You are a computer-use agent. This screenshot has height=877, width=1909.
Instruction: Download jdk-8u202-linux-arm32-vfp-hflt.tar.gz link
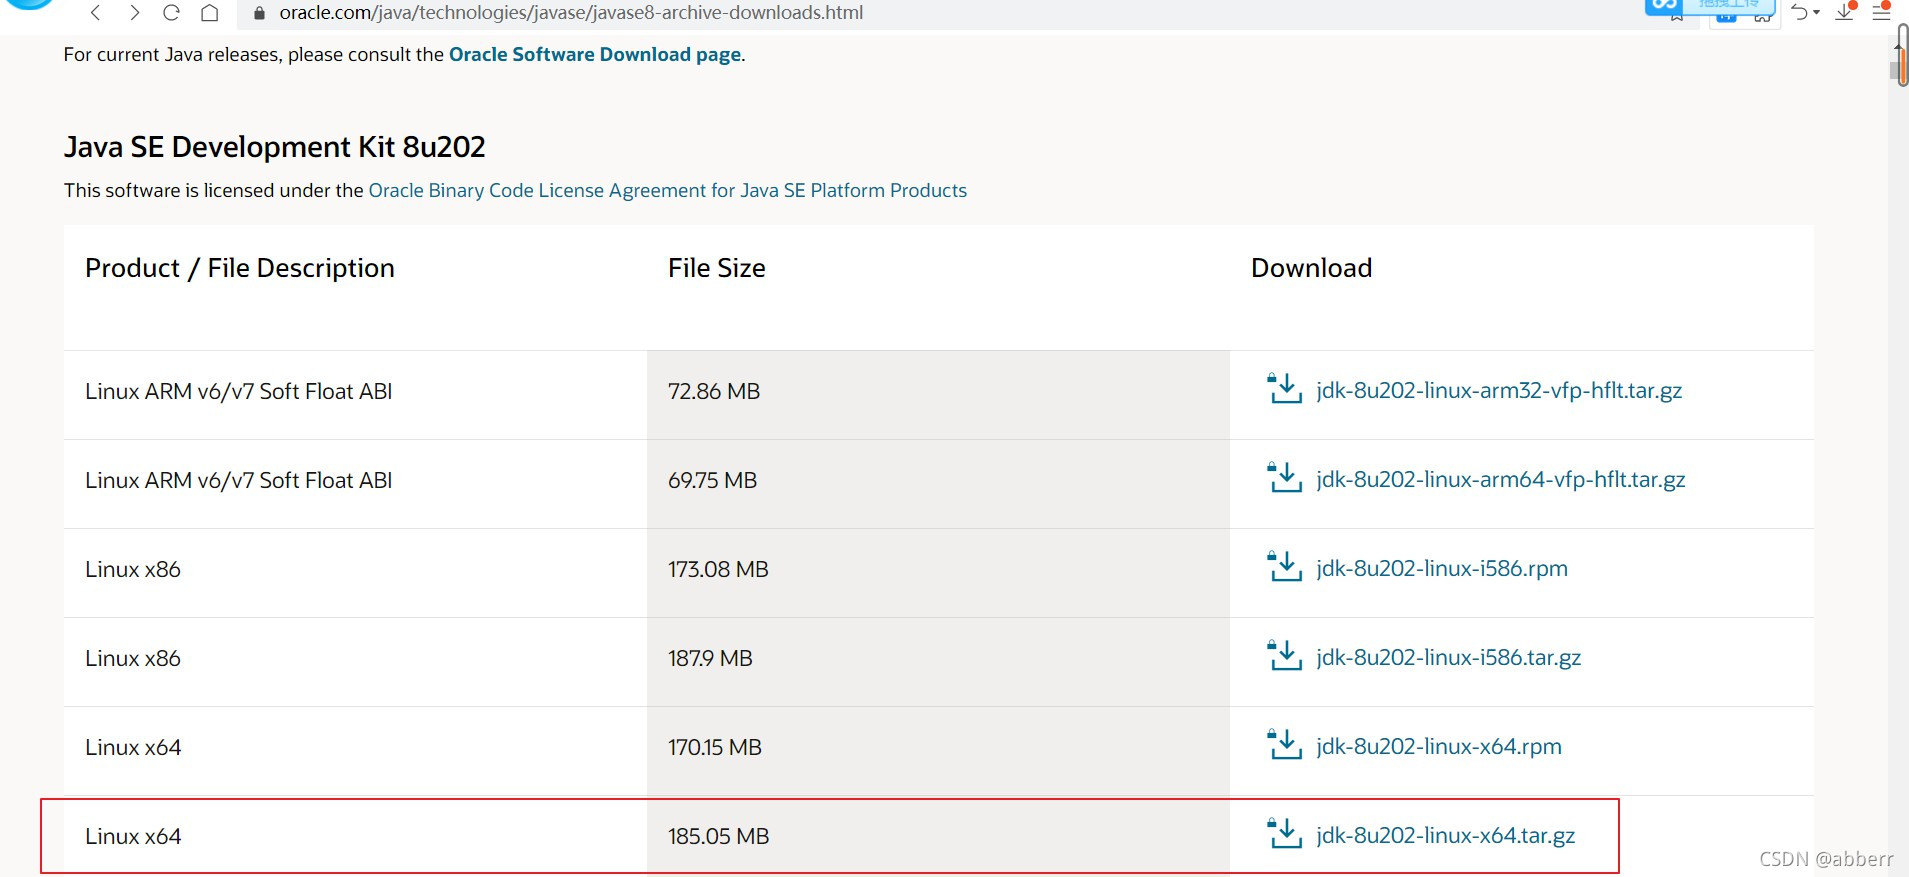pos(1499,390)
